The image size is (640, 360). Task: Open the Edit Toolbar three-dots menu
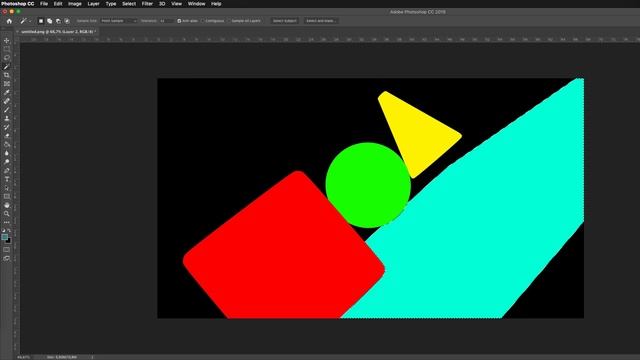click(7, 222)
